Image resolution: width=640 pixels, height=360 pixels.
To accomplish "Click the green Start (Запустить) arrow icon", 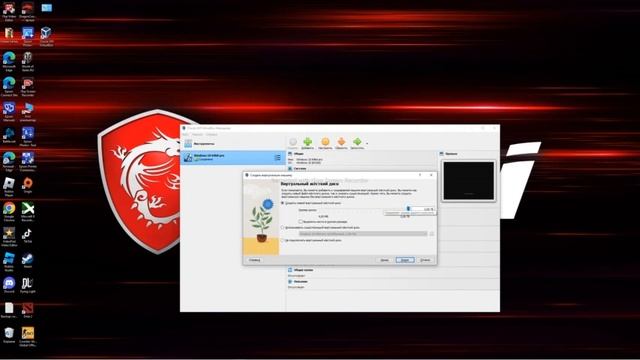I will pyautogui.click(x=357, y=142).
